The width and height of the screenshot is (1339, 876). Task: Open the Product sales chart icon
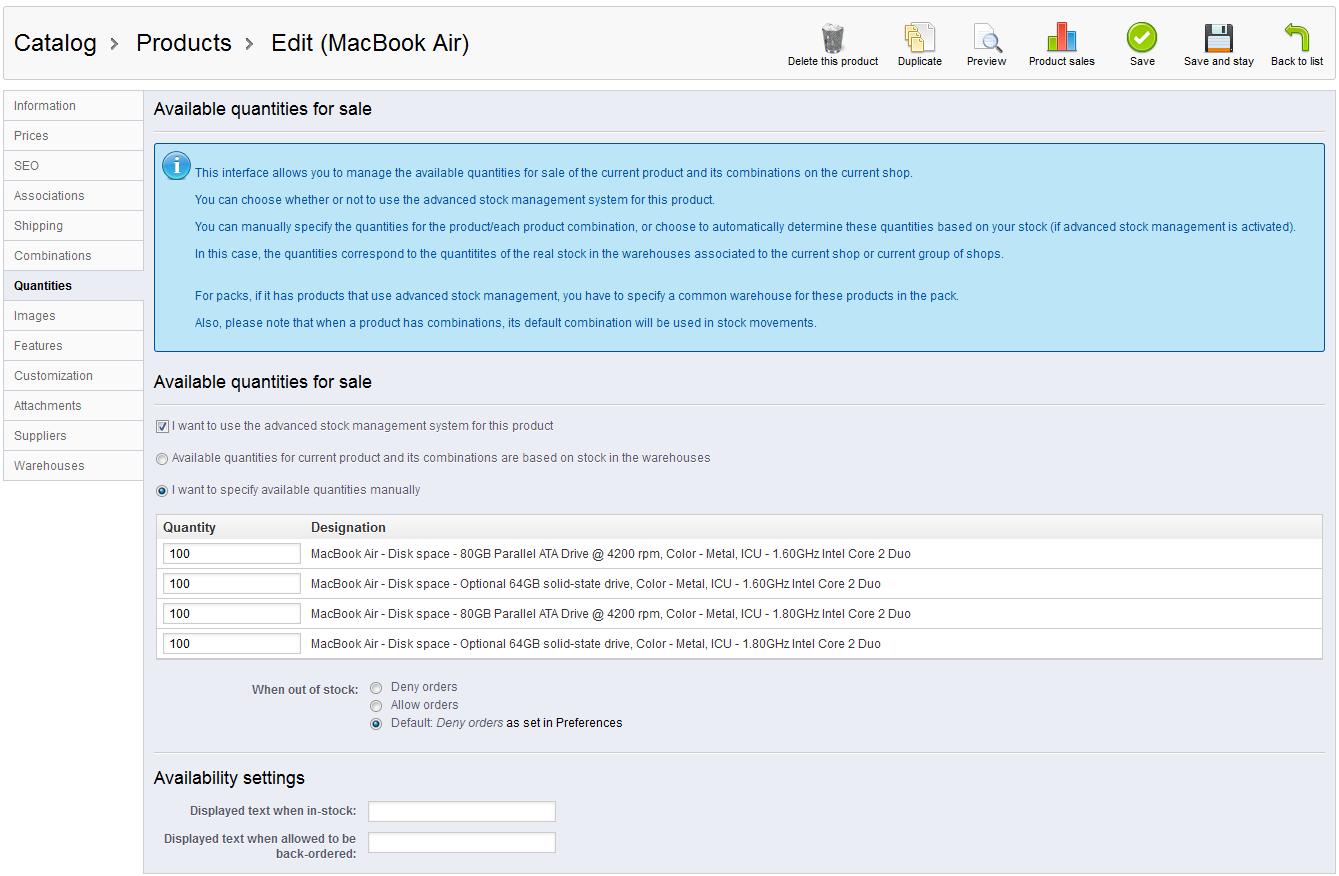click(x=1061, y=39)
